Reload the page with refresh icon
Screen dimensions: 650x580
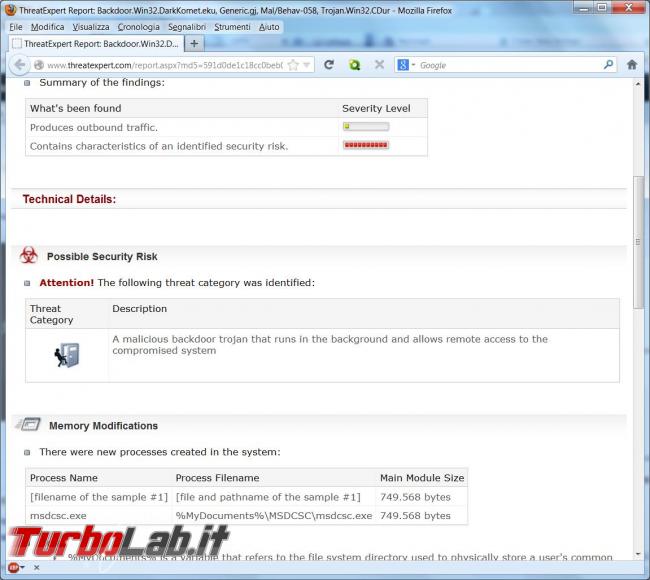[x=329, y=65]
